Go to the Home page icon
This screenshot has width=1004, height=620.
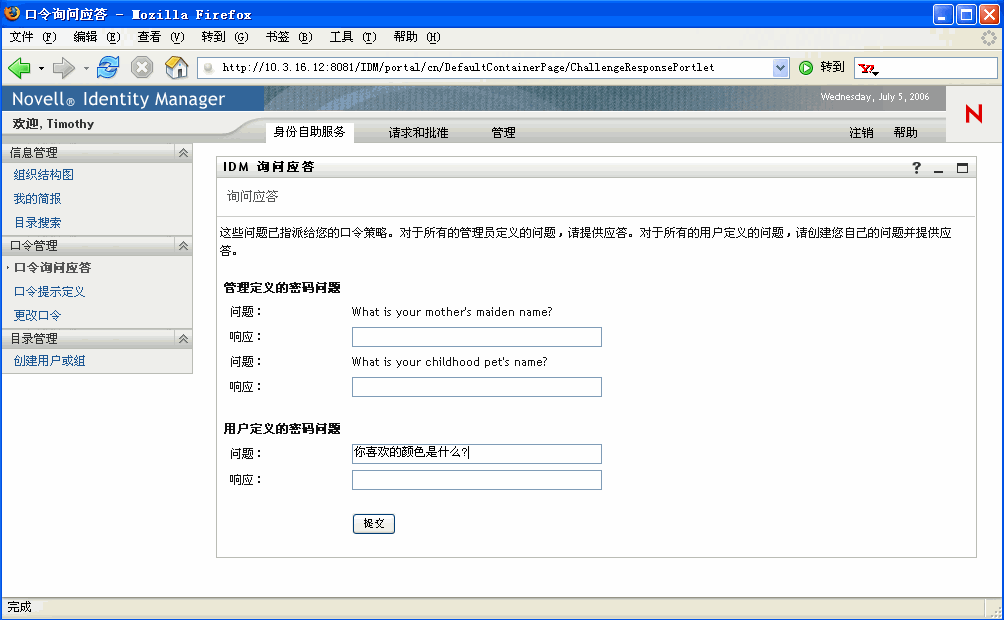pos(176,67)
